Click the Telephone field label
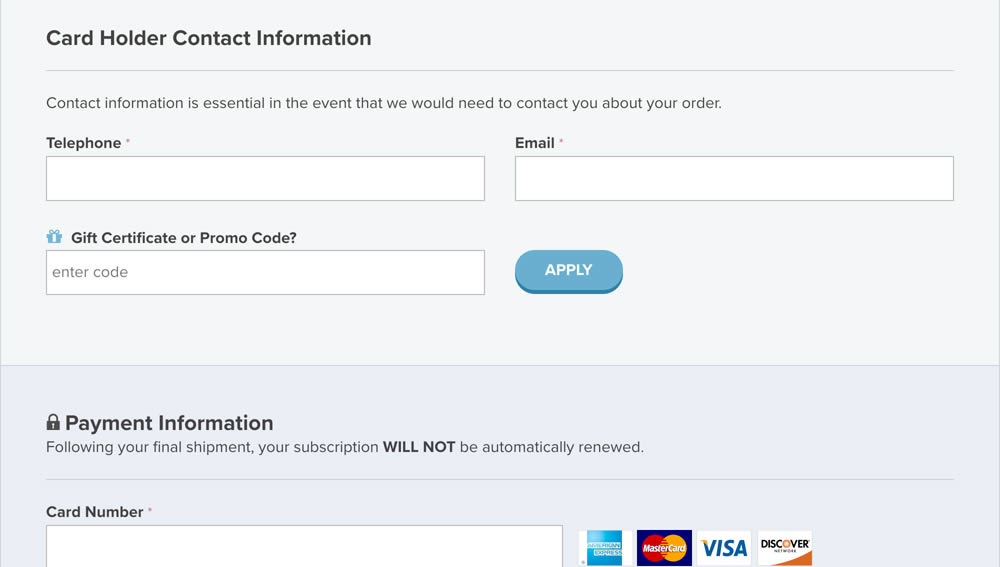The width and height of the screenshot is (1000, 567). [84, 143]
